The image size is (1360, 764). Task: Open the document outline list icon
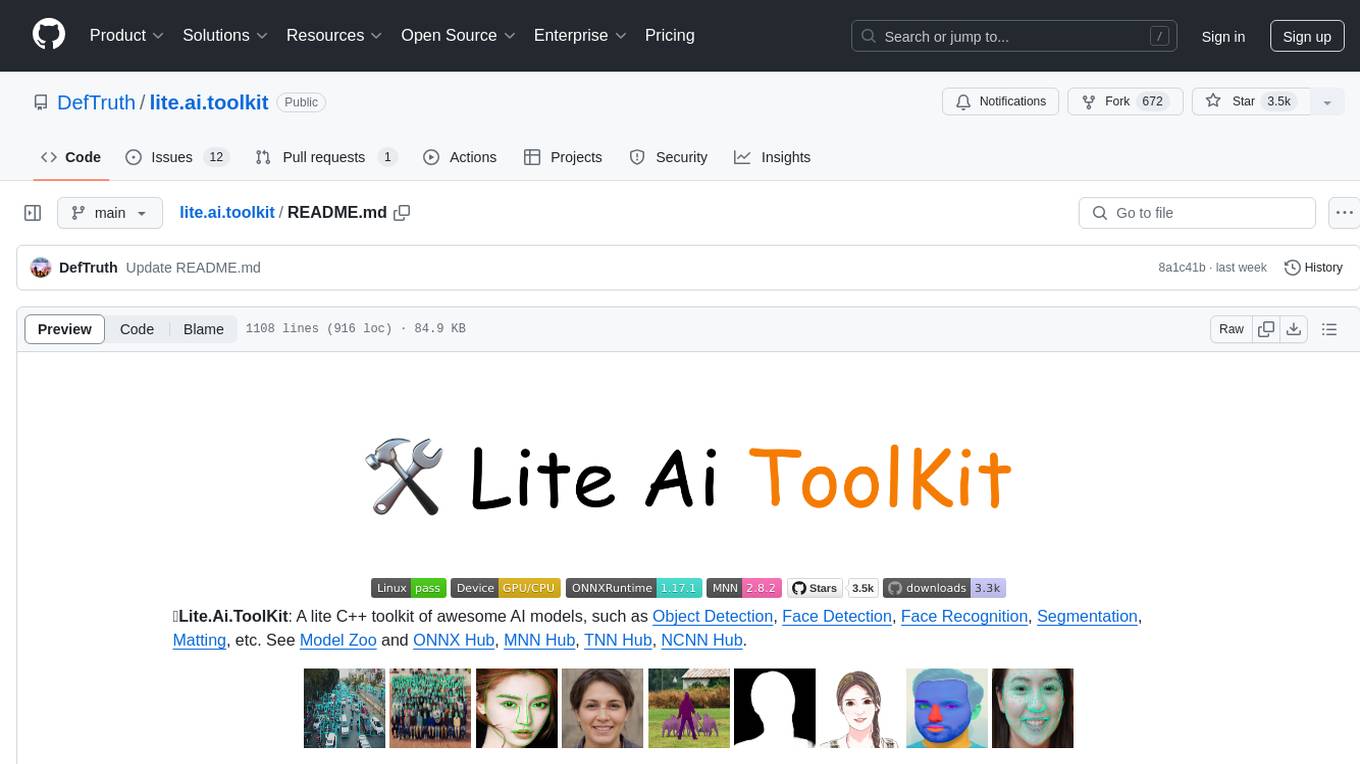1329,329
